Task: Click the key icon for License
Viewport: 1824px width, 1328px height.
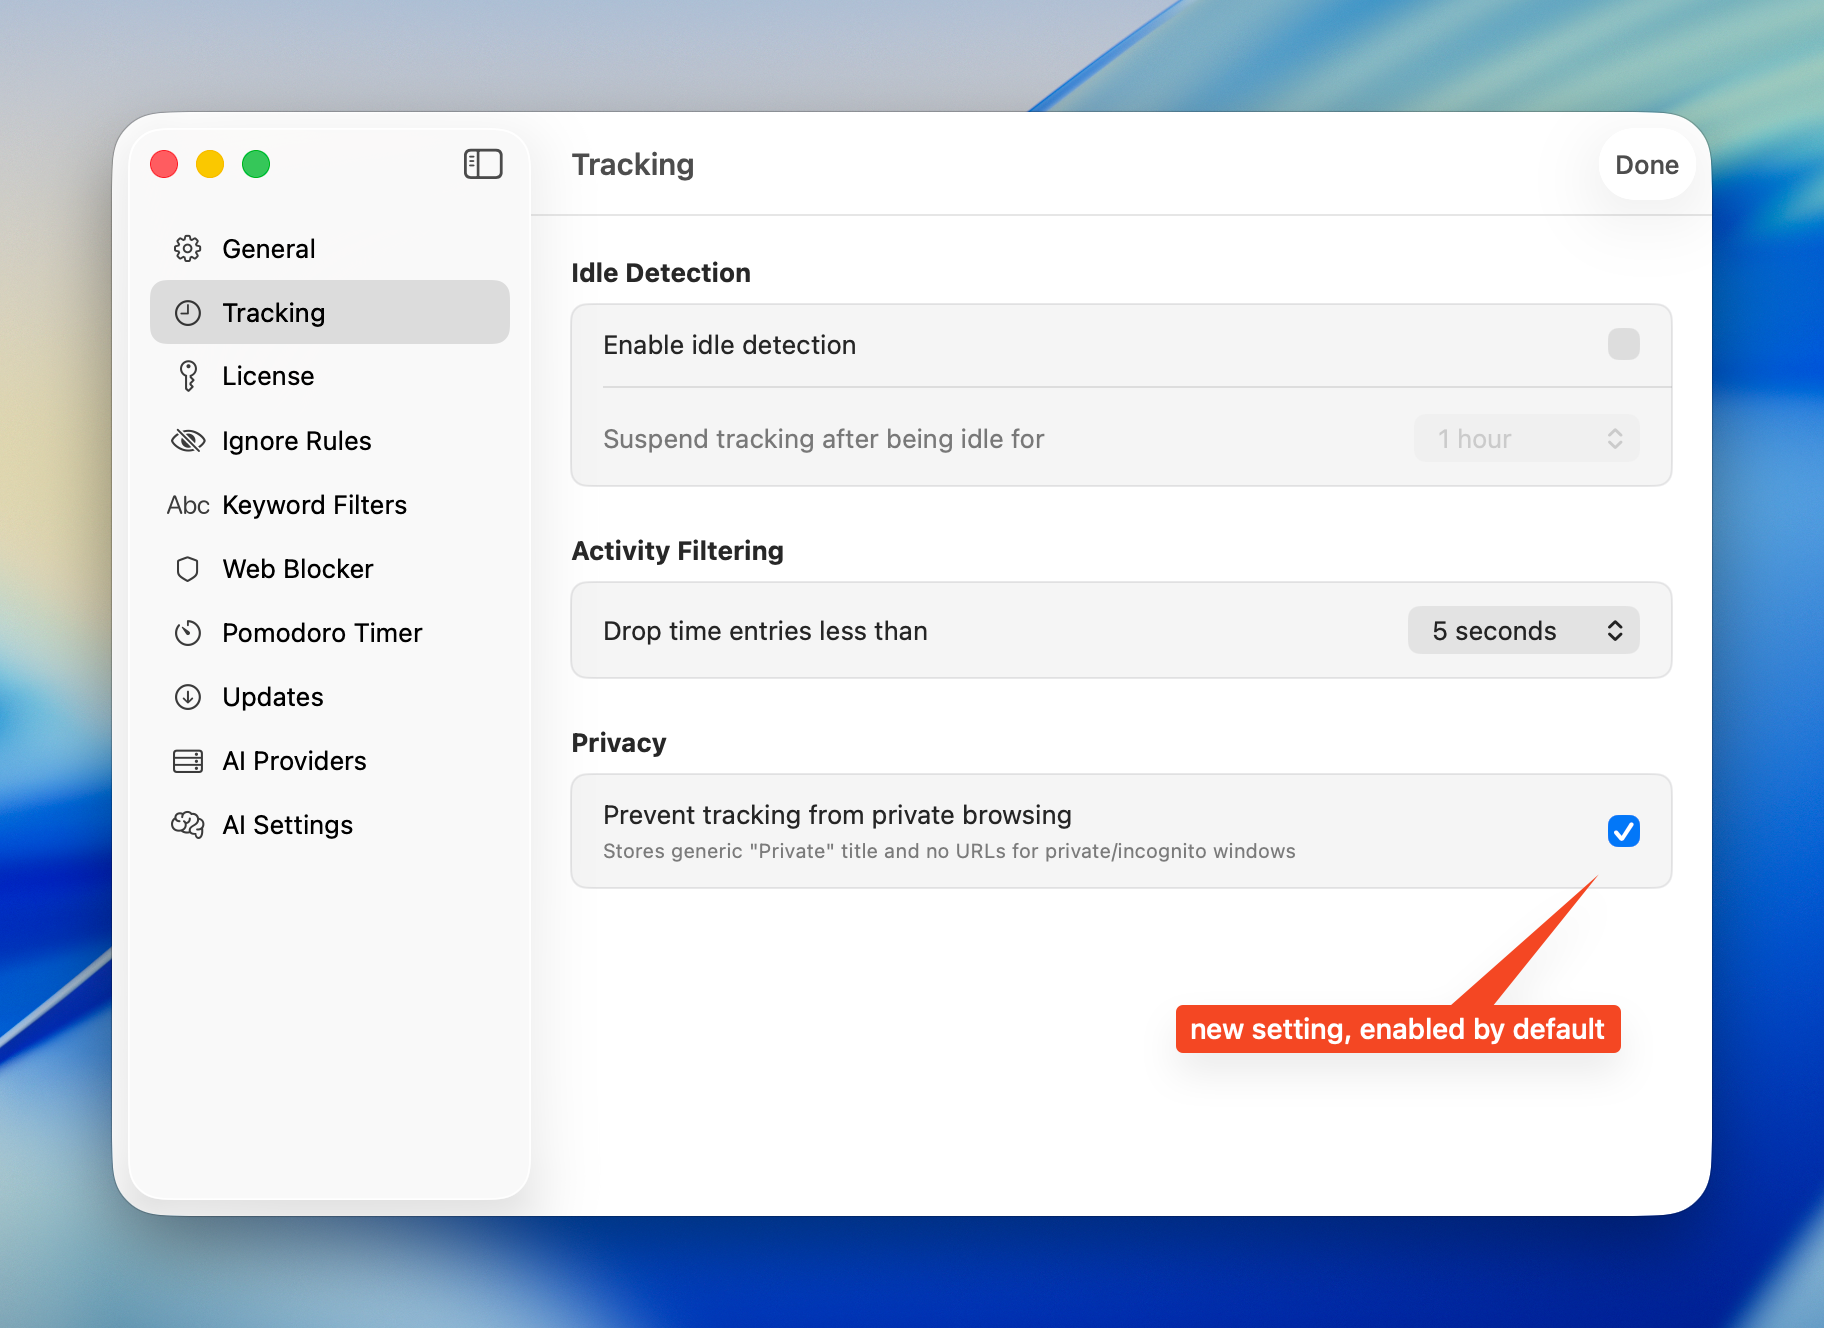Action: point(188,376)
